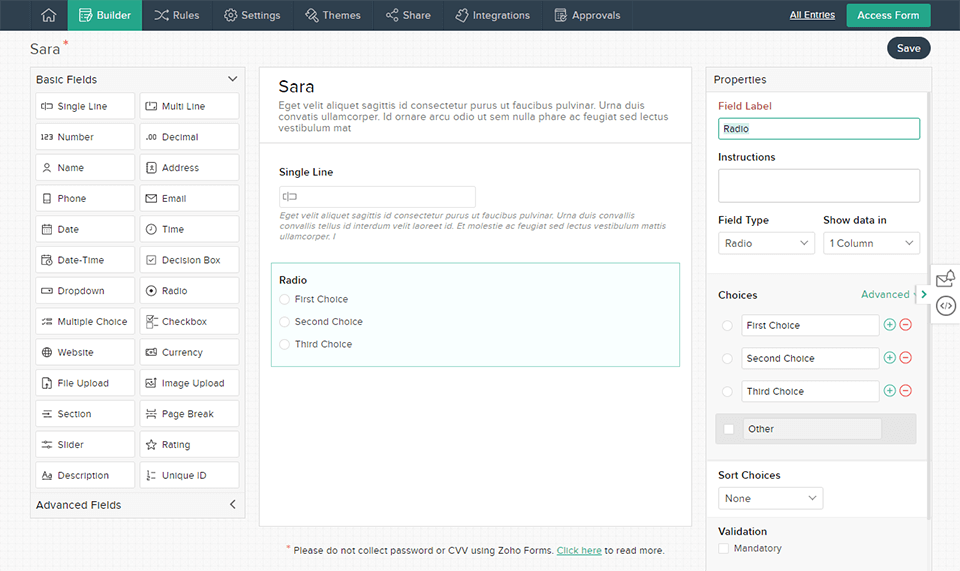Add a Multi Line field
The height and width of the screenshot is (571, 960).
(x=189, y=106)
